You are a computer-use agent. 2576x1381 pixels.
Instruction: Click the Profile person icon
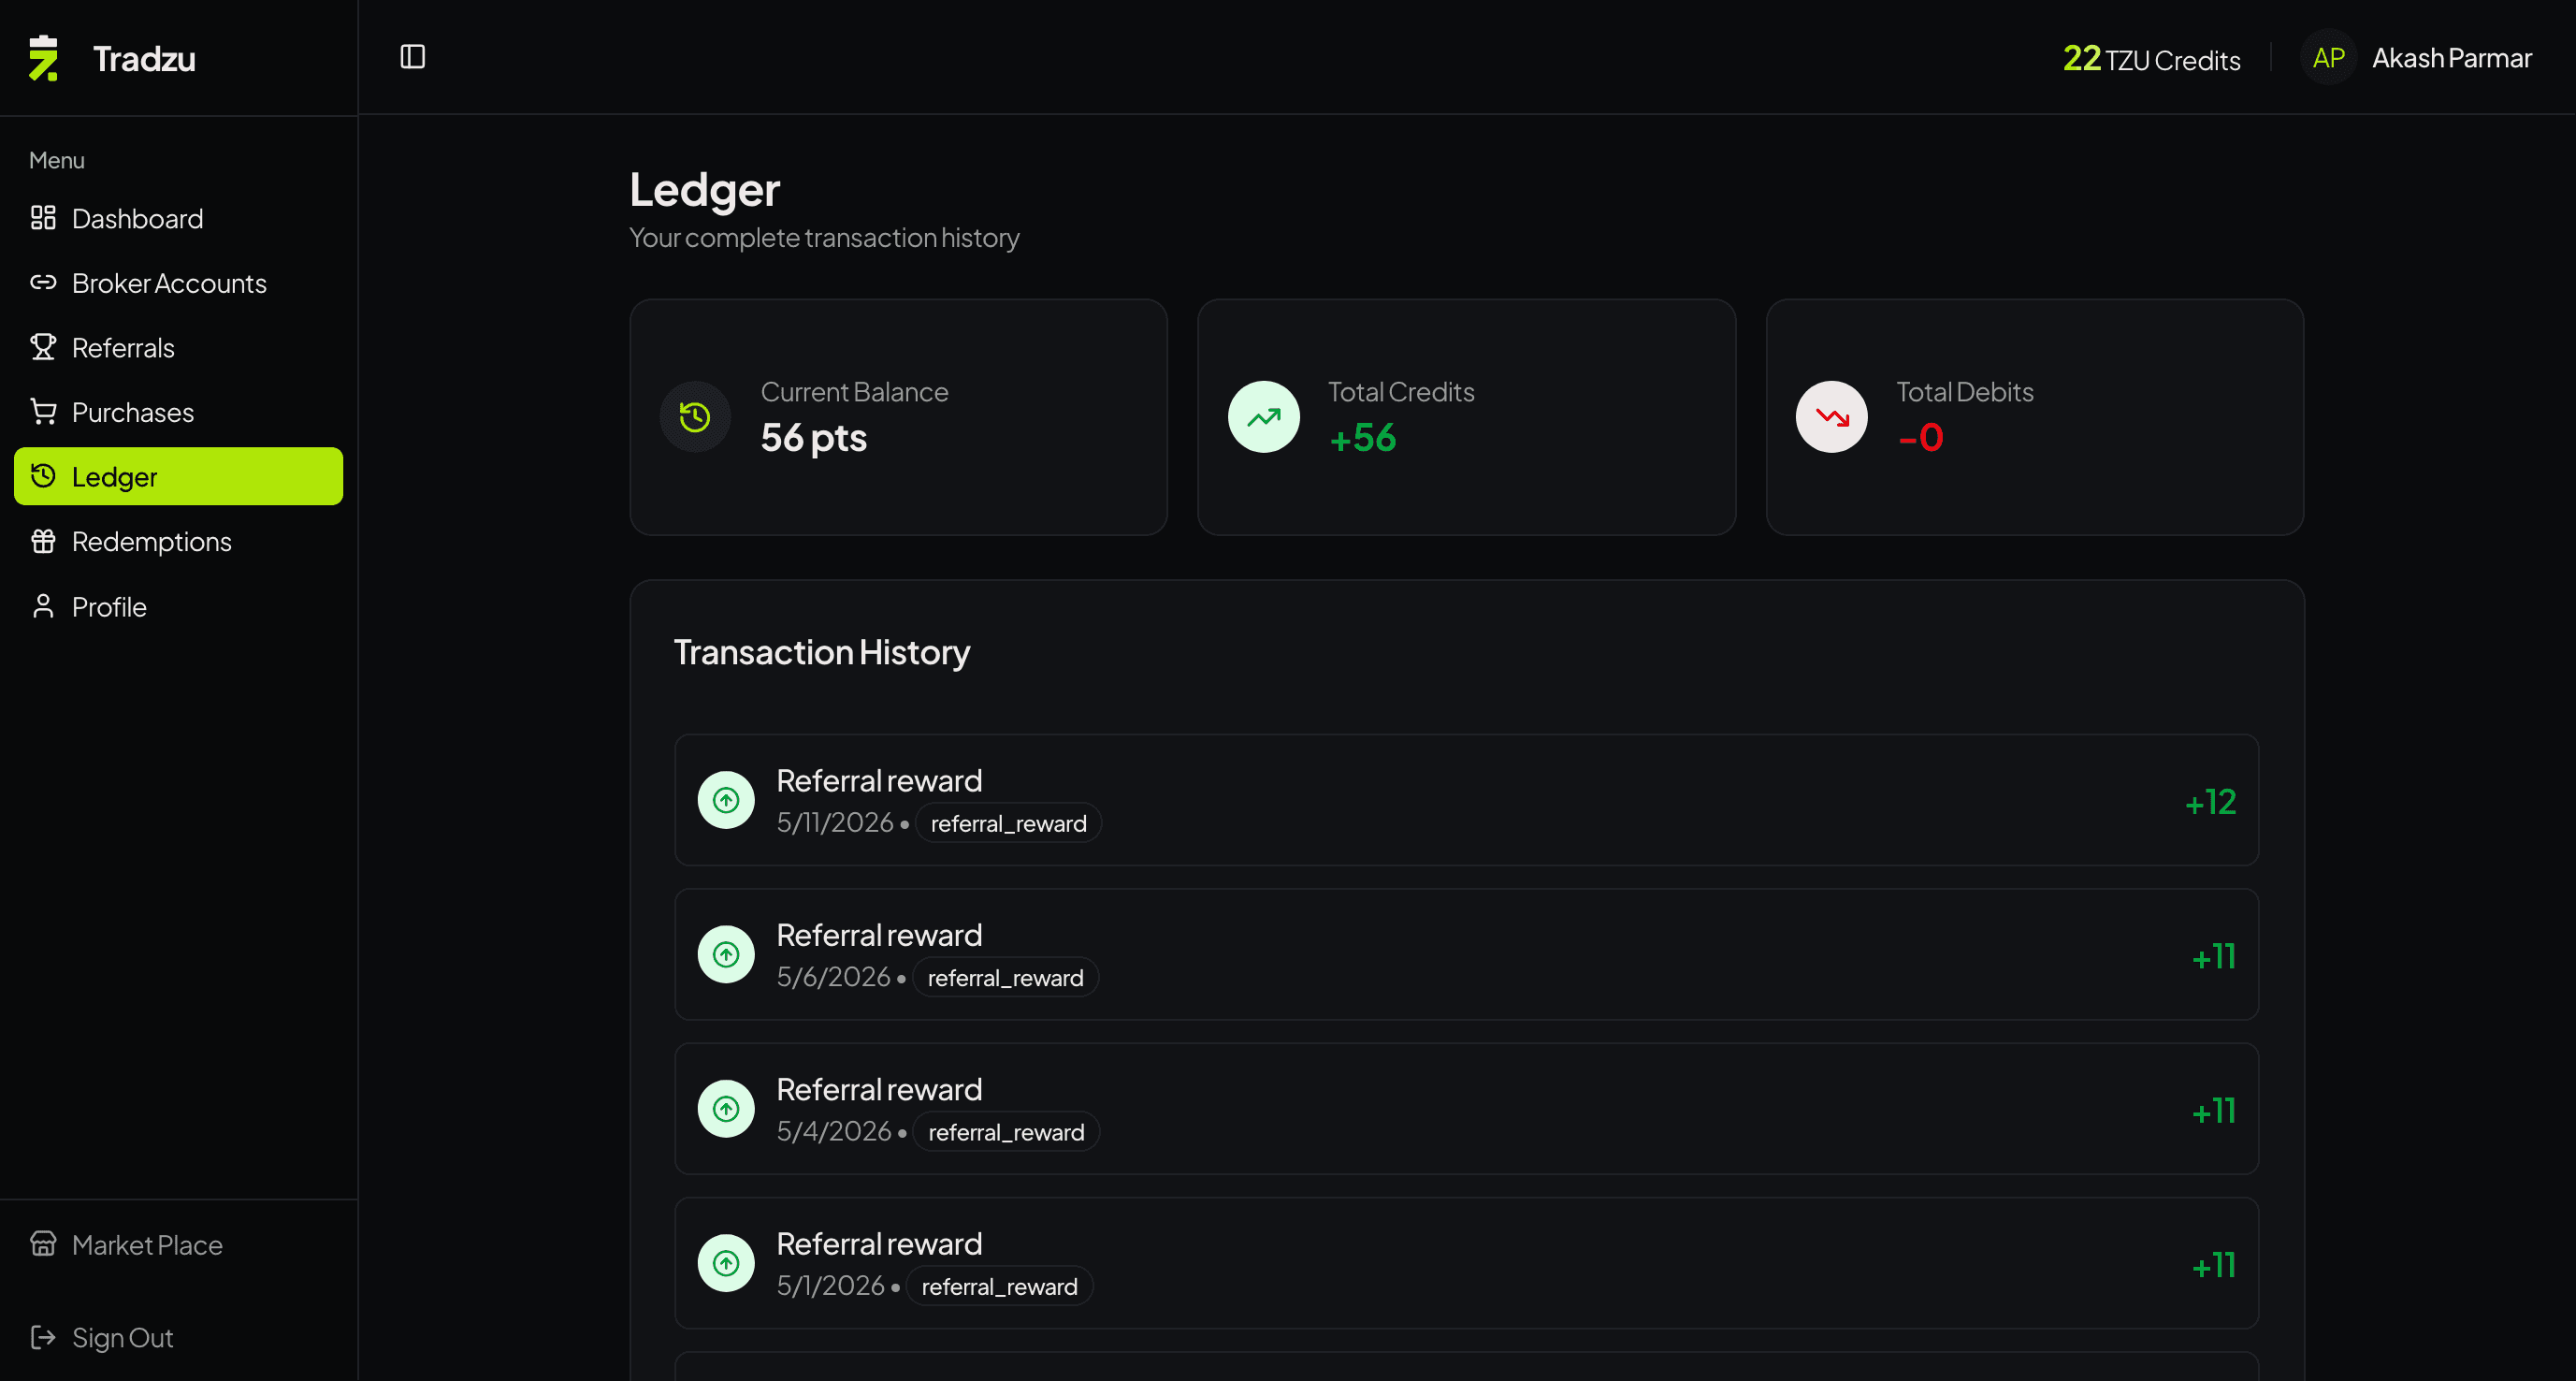point(43,606)
